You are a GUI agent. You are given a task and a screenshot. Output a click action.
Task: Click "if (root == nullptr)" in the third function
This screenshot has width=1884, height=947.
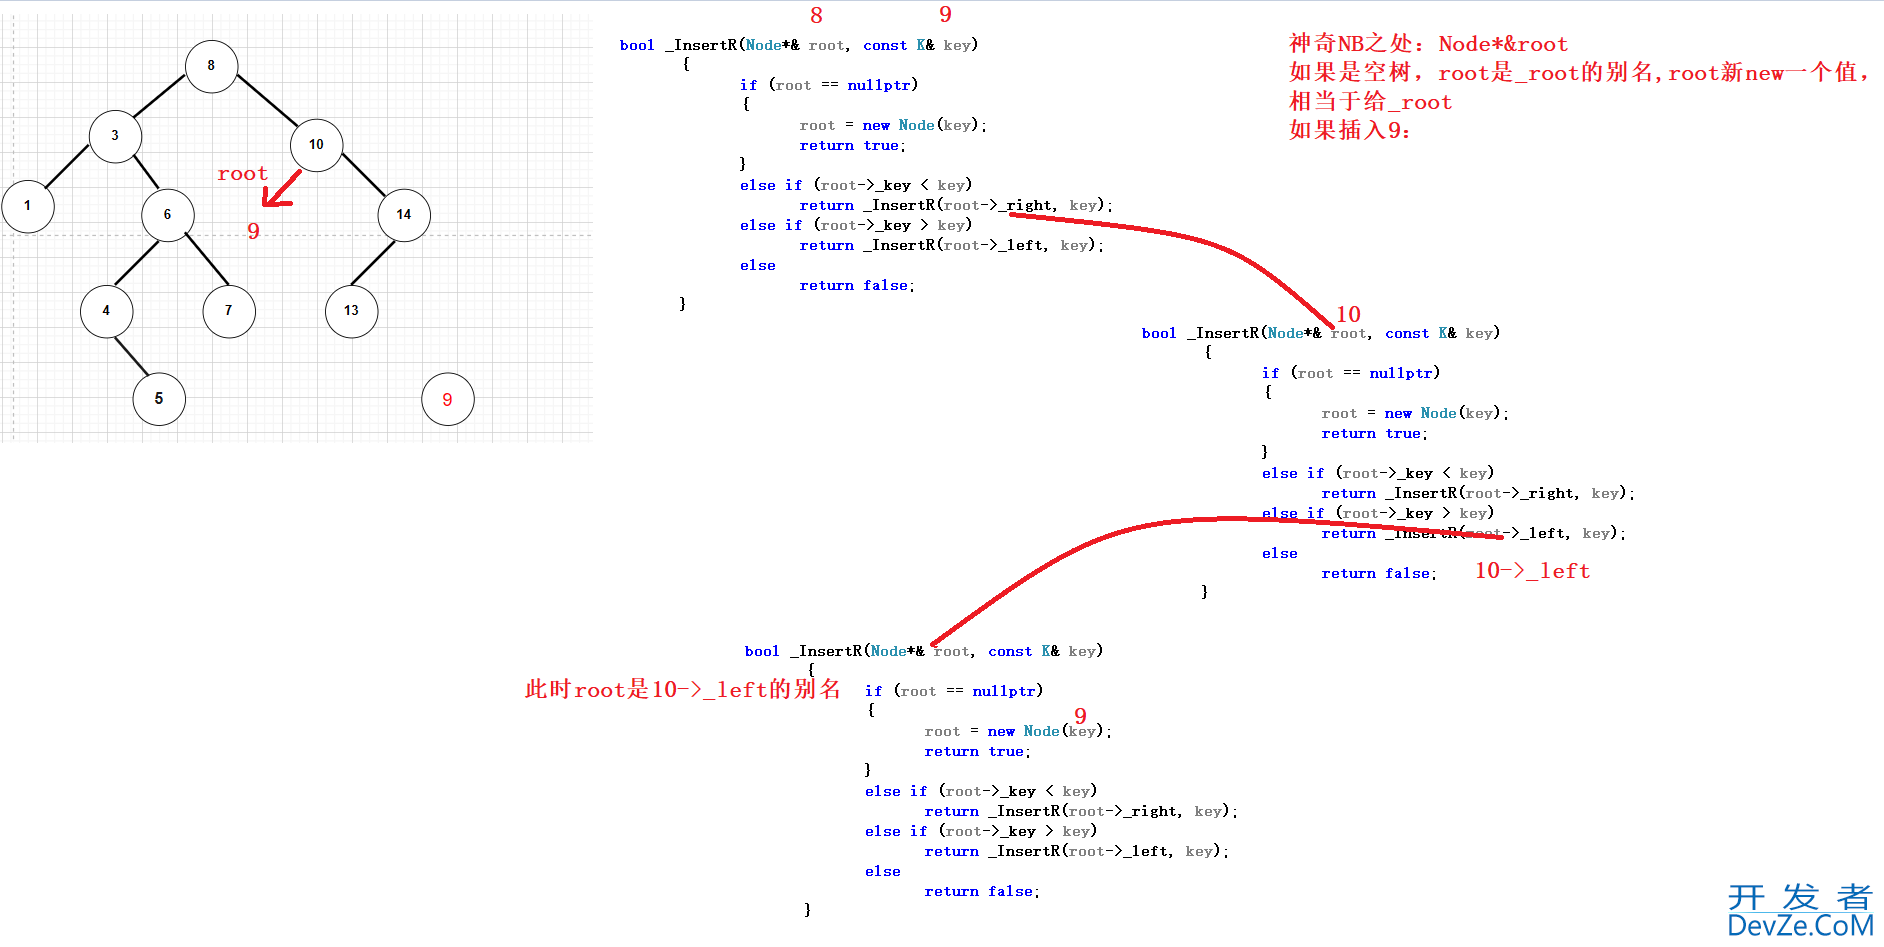954,691
